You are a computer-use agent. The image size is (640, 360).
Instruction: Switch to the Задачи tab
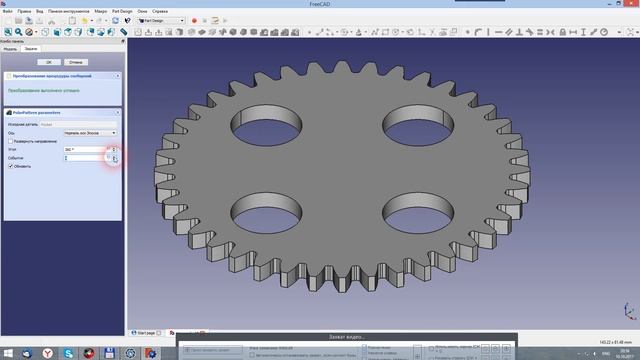point(31,49)
